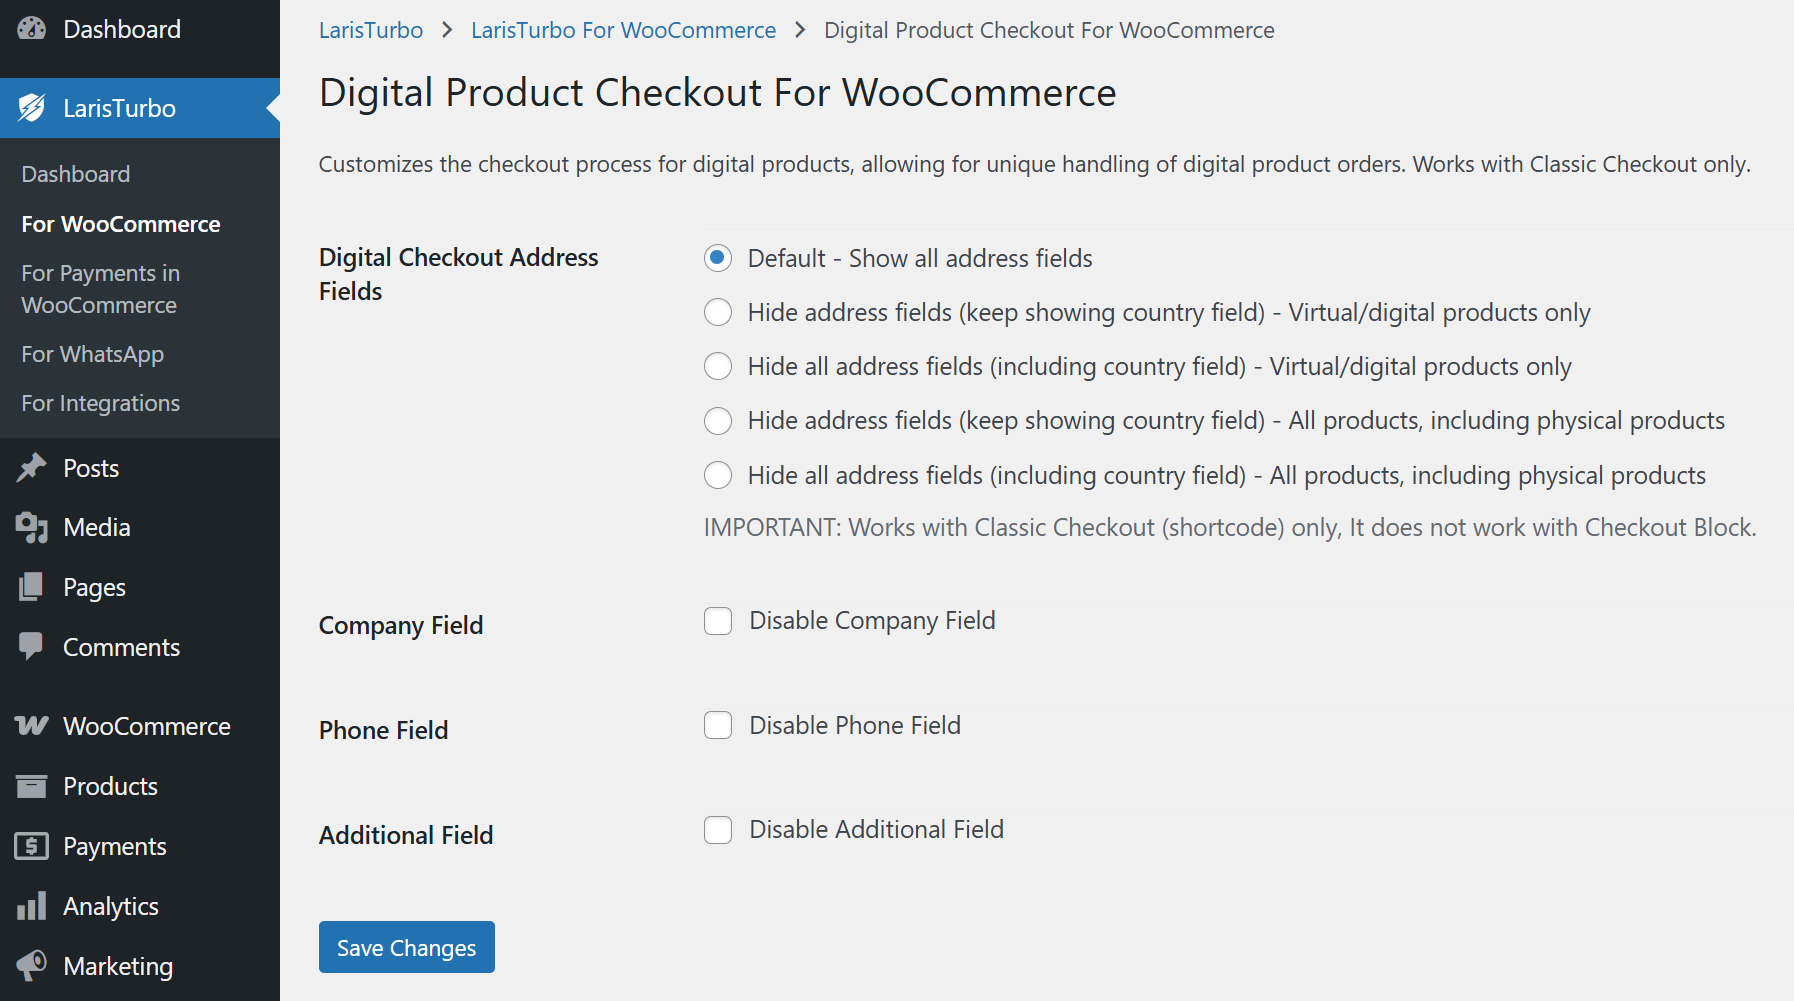This screenshot has height=1001, width=1794.
Task: Open For Payments in WooCommerce submenu
Action: click(100, 289)
